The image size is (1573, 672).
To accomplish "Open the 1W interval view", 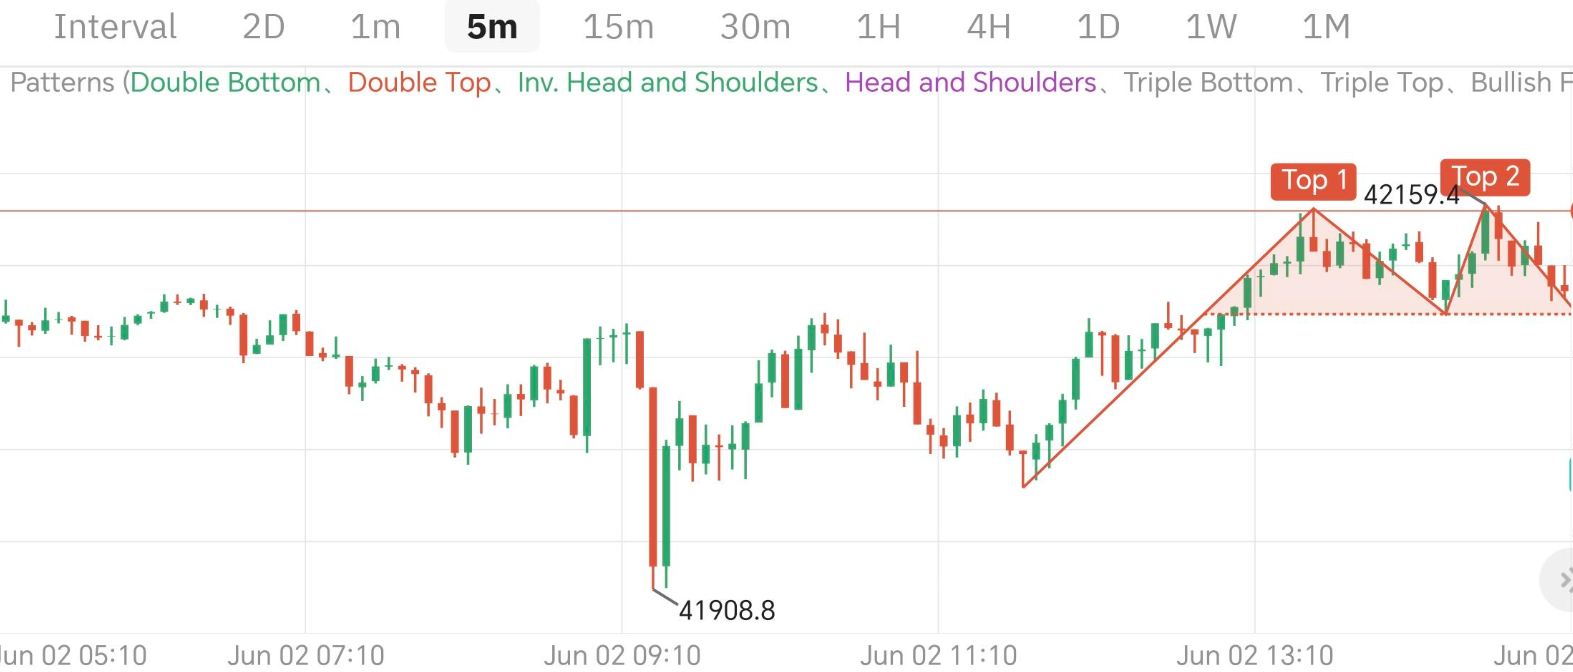I will [x=1210, y=27].
